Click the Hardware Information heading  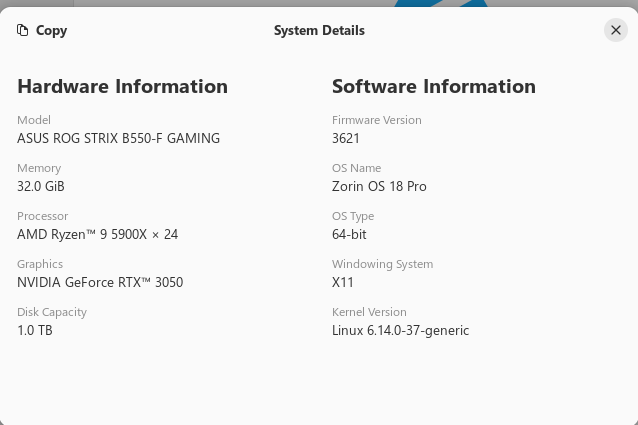[122, 86]
